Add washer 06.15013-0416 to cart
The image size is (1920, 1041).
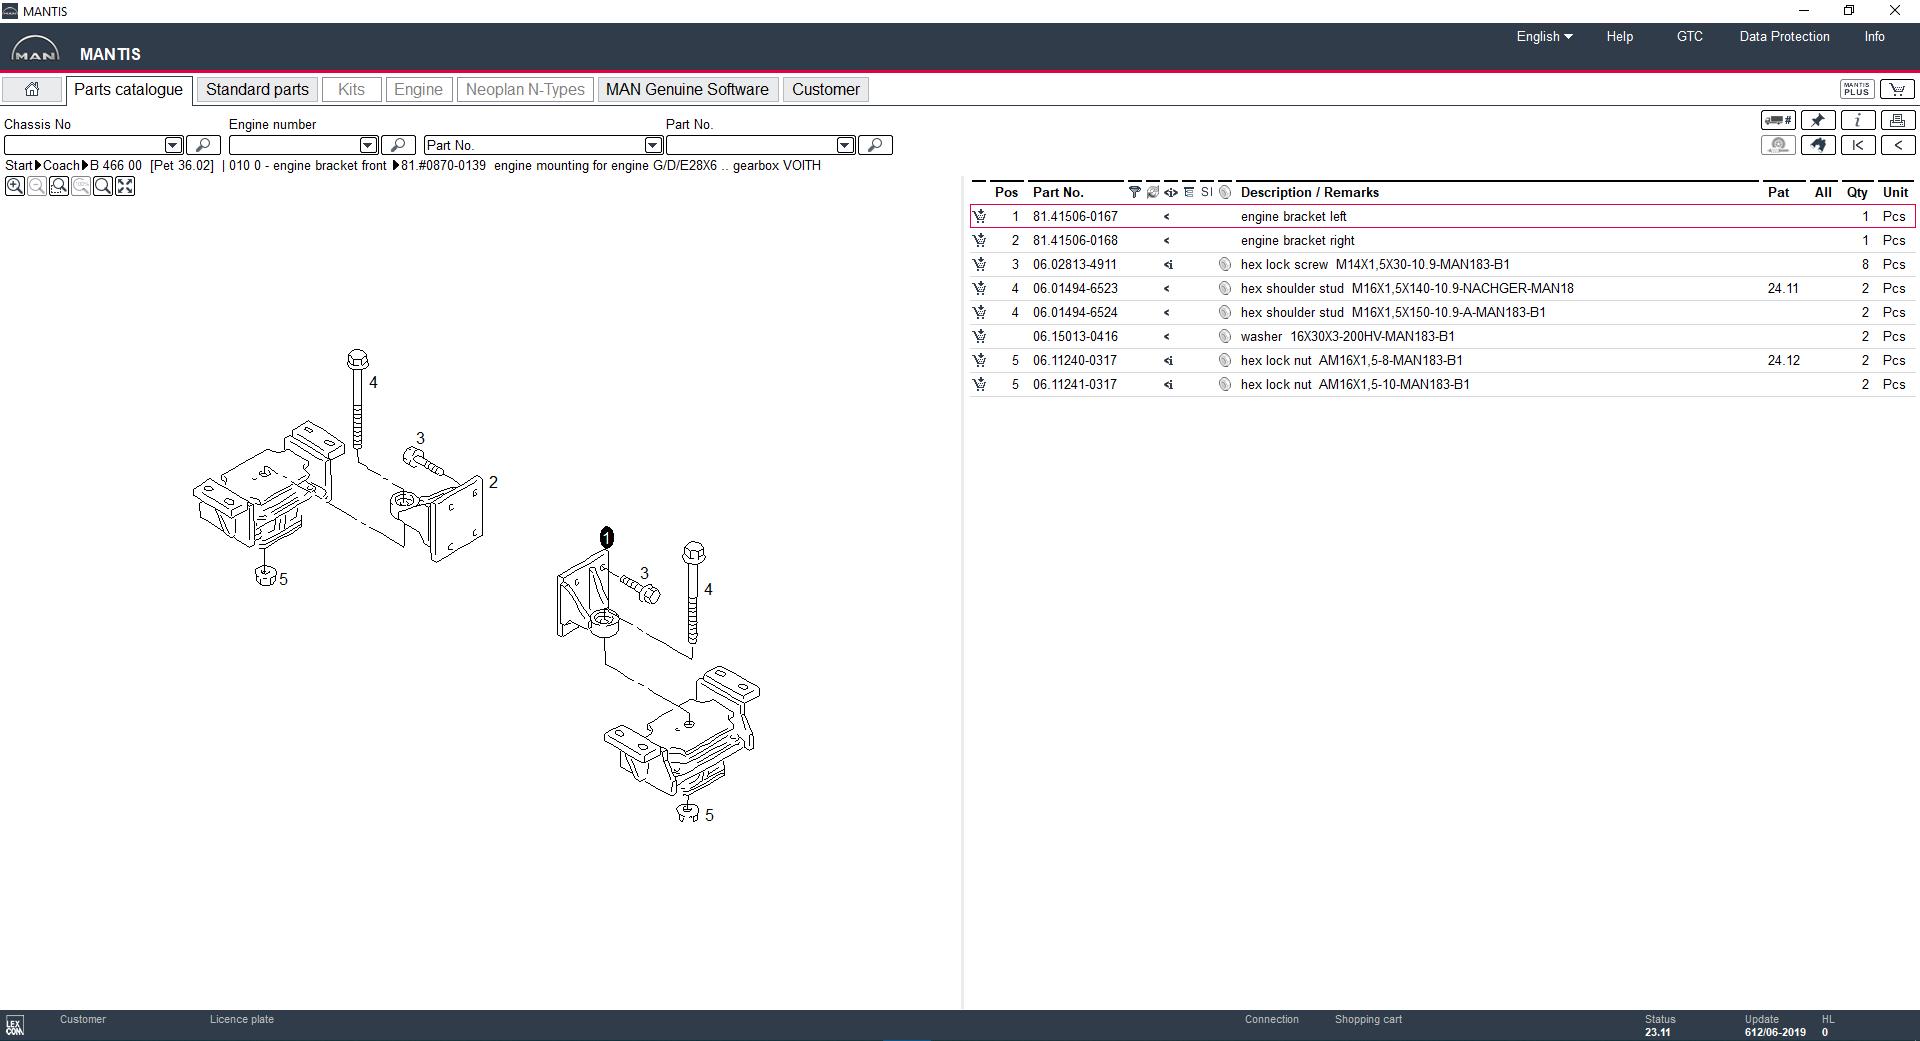(x=979, y=336)
